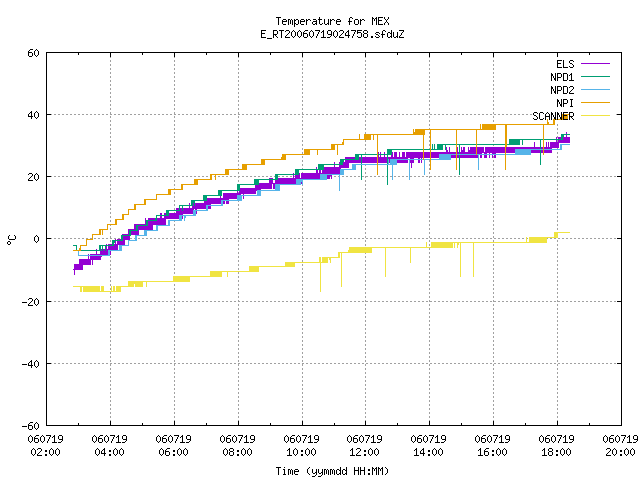Click the x-axis tick label 060719 12:00
Image resolution: width=640 pixels, height=480 pixels.
[364, 446]
